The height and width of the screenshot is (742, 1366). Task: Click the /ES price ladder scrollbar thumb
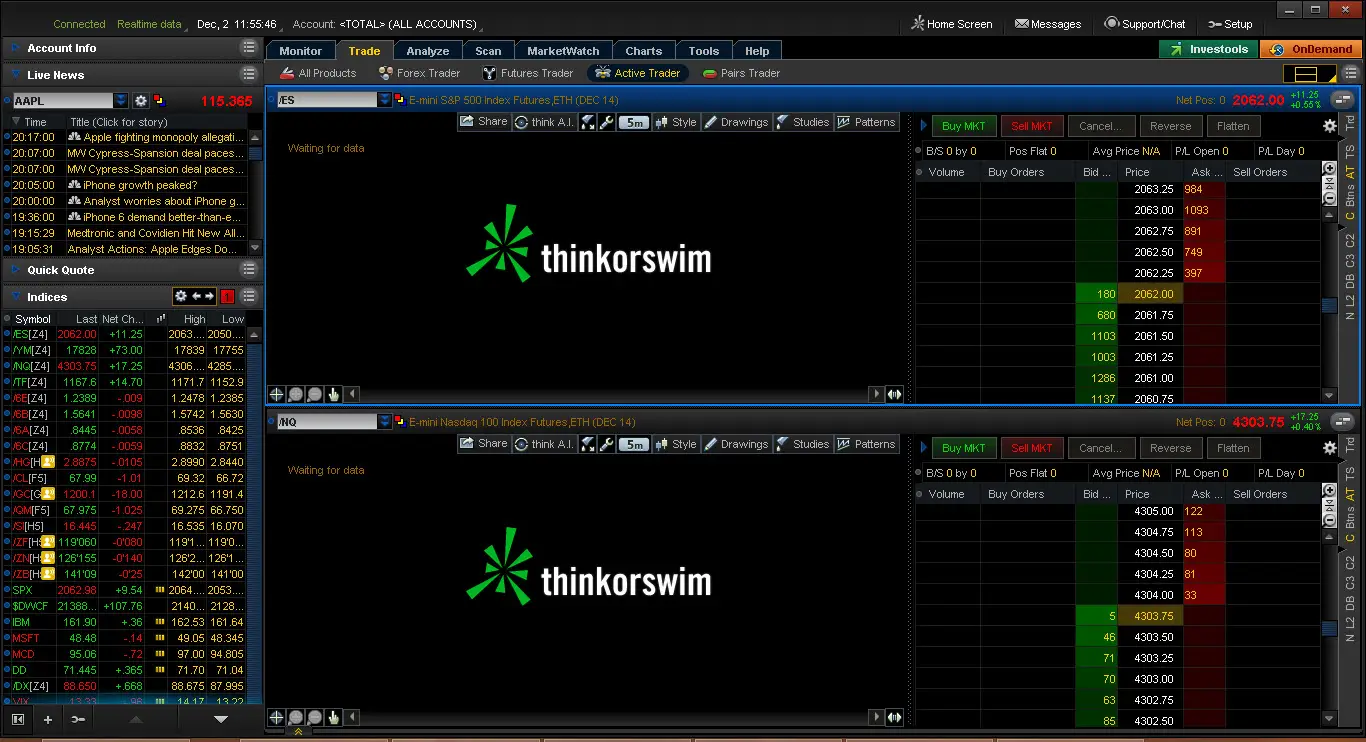coord(1329,305)
